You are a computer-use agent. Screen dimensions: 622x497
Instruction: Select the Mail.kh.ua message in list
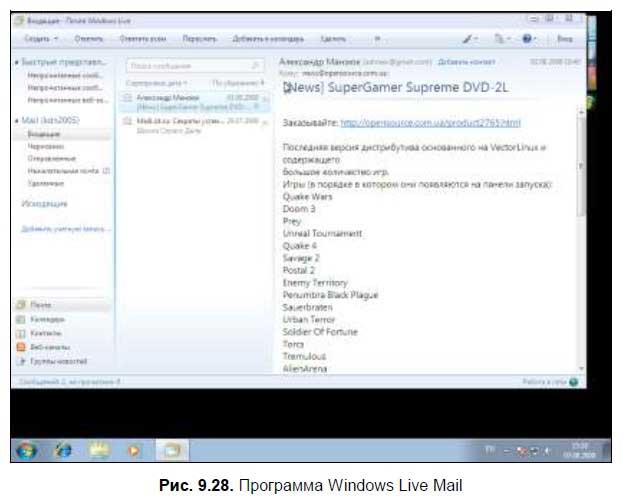[194, 125]
